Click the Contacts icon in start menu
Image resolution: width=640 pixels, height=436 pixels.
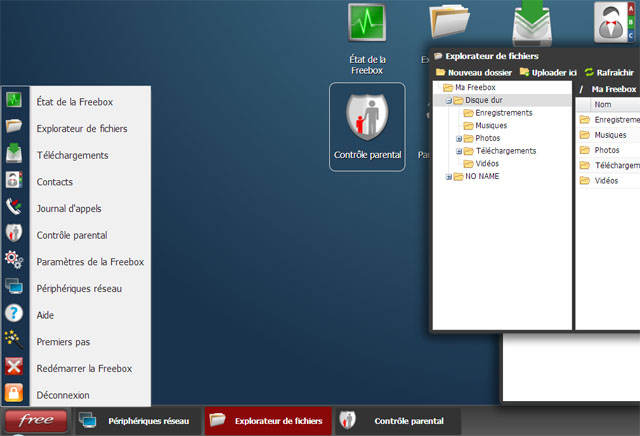[x=14, y=180]
